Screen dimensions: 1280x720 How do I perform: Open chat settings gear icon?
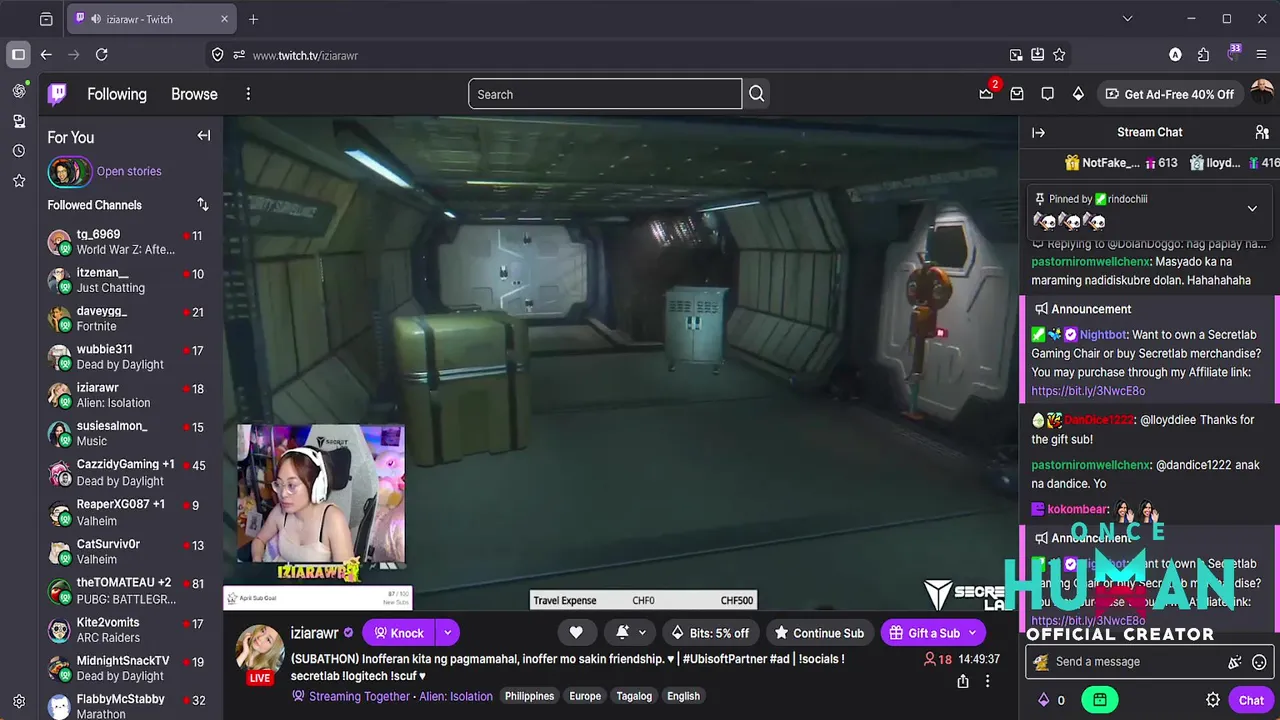click(x=1213, y=700)
